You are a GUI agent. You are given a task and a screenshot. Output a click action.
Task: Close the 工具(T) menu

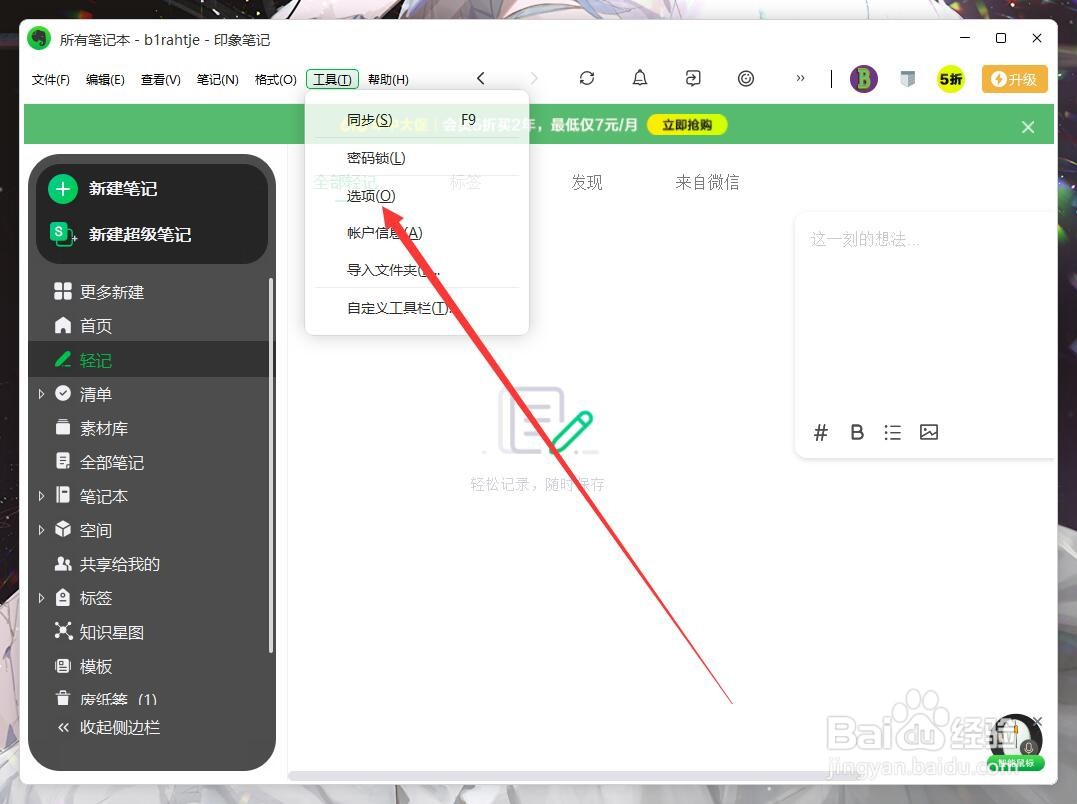coord(332,80)
